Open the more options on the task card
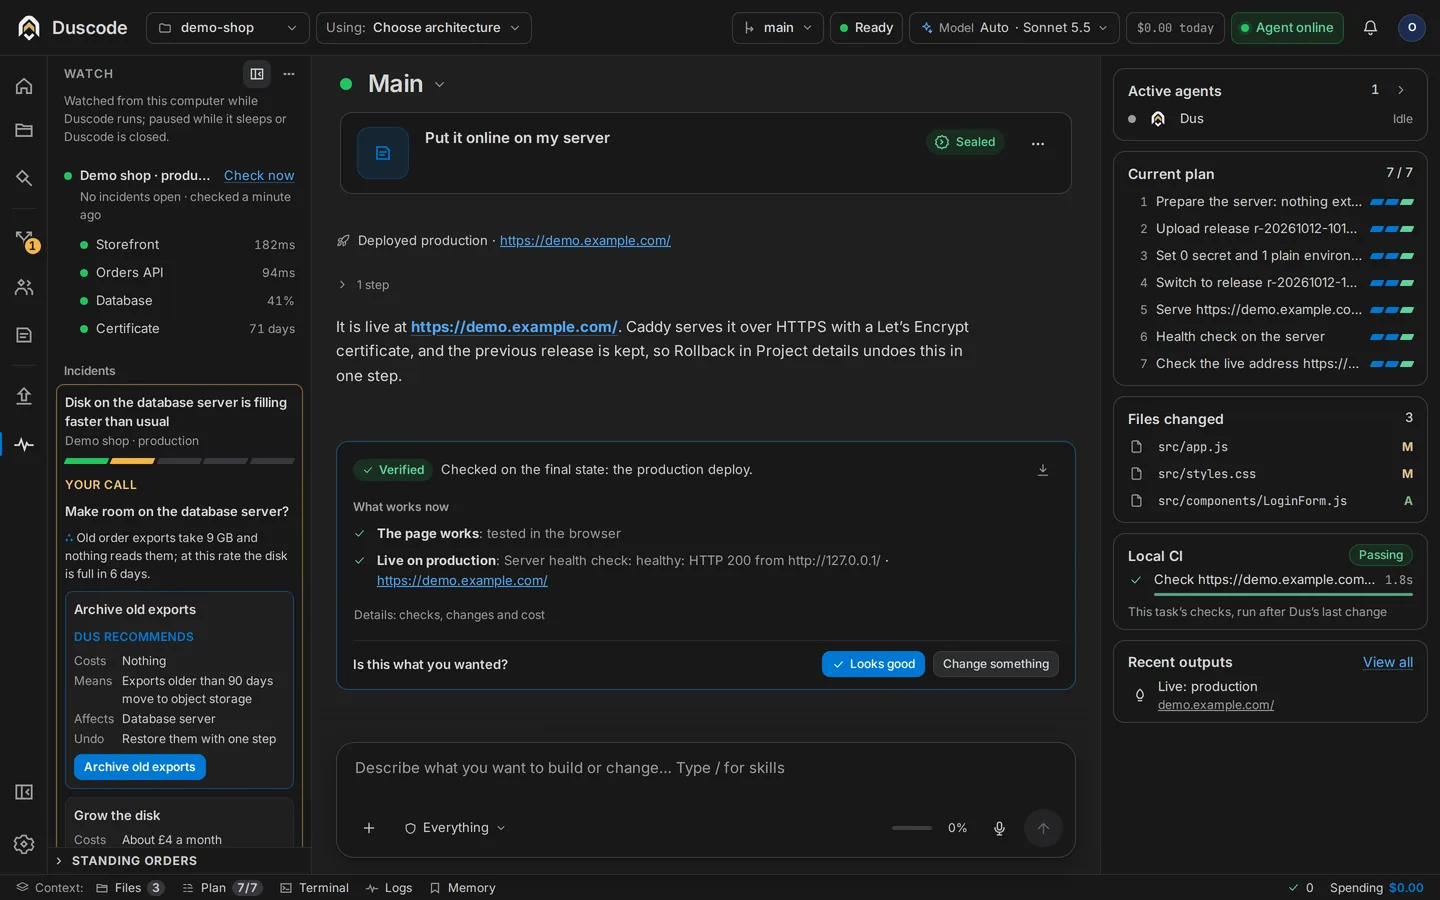 pyautogui.click(x=1038, y=143)
